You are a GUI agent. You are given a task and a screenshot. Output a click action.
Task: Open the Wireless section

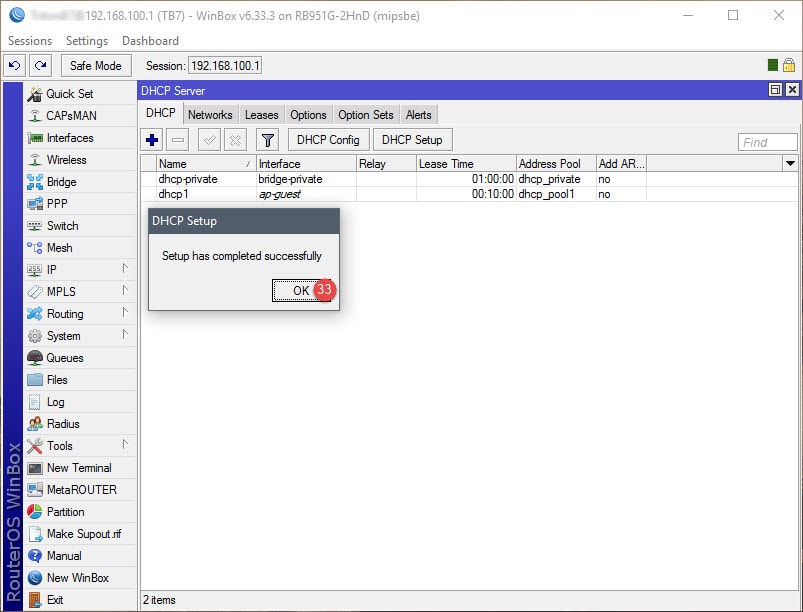click(80, 160)
